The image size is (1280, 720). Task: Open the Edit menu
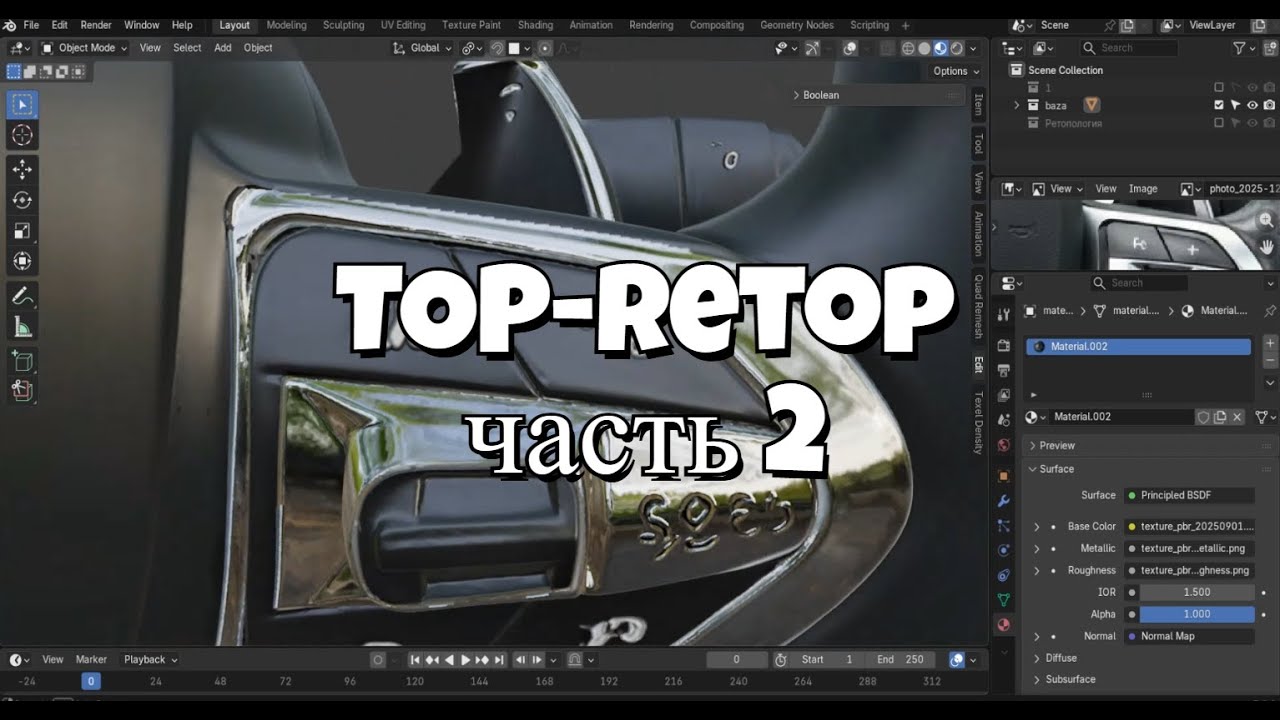pos(60,25)
